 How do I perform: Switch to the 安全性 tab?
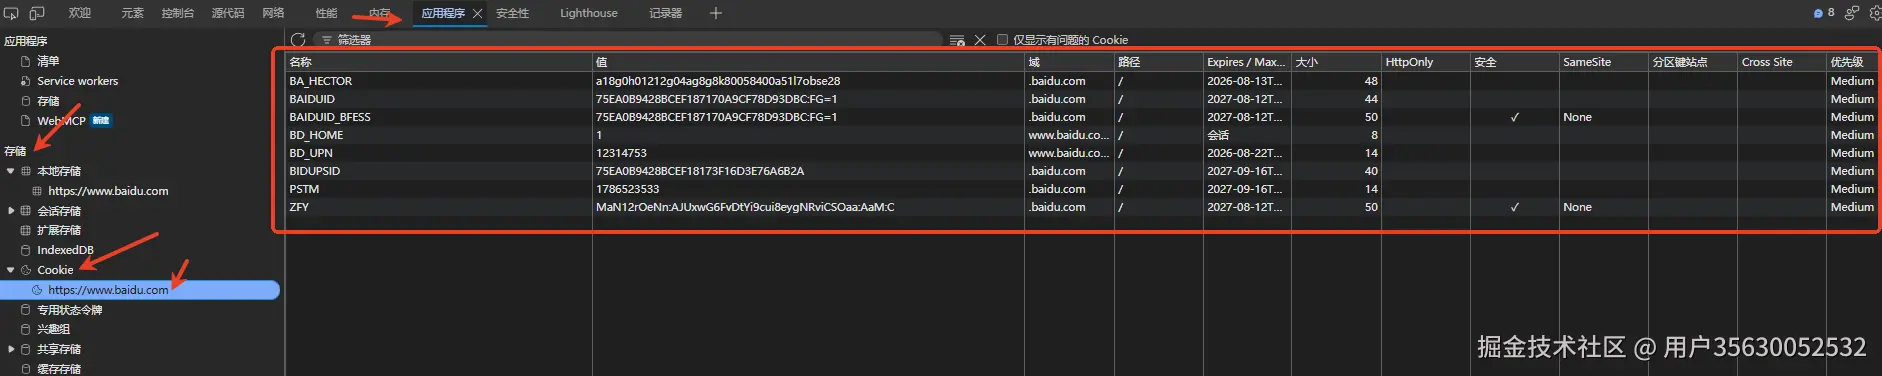[x=513, y=13]
